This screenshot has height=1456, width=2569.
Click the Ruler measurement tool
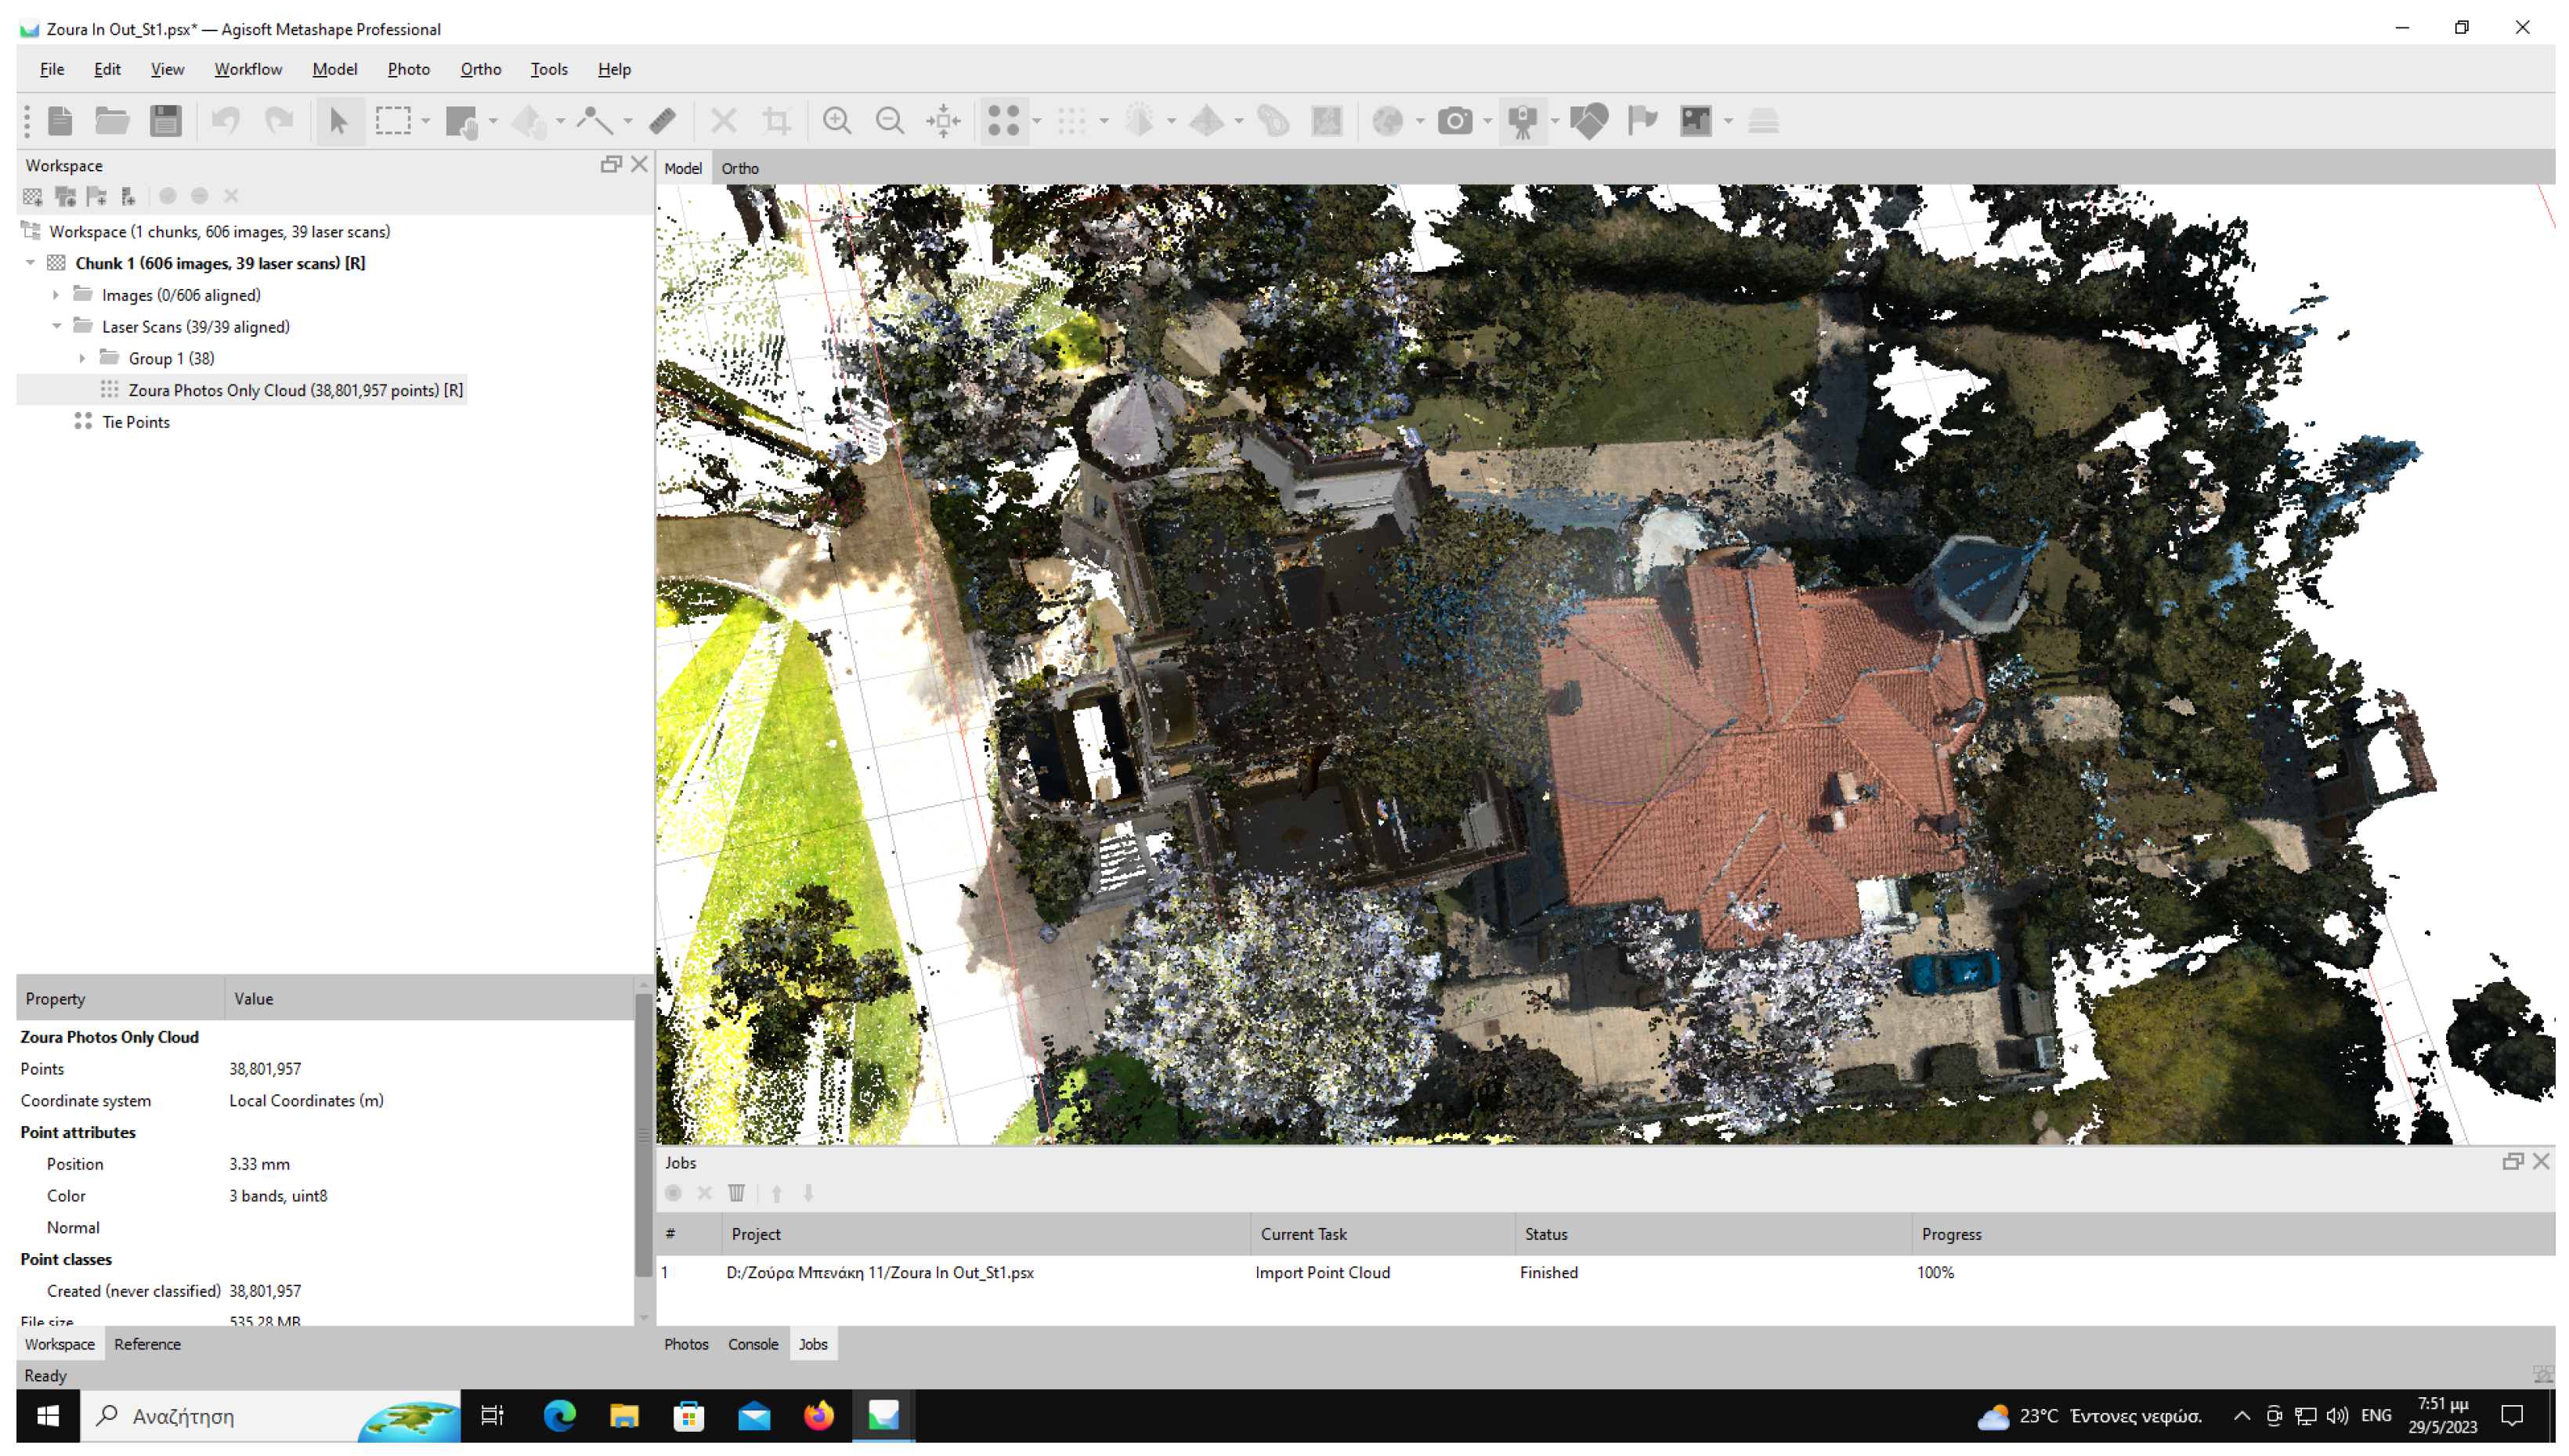[x=662, y=121]
